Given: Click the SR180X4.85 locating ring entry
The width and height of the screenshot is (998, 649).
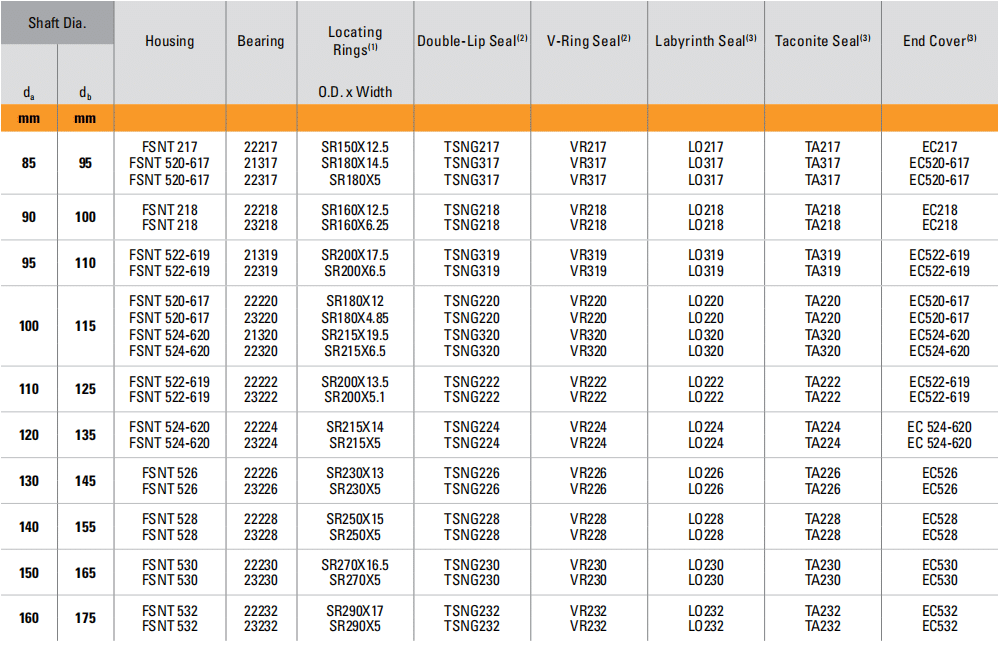Looking at the screenshot, I should tap(355, 318).
